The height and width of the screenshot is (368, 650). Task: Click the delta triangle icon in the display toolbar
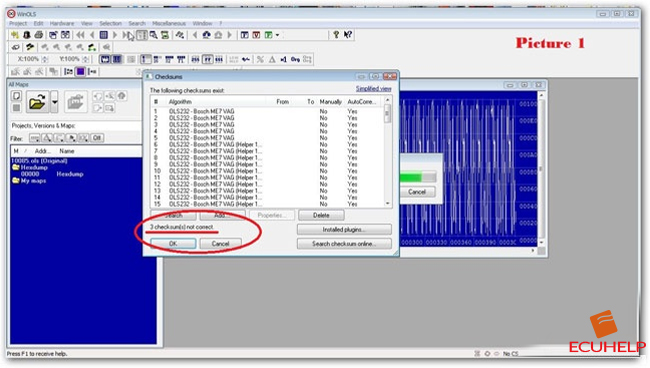pos(272,59)
